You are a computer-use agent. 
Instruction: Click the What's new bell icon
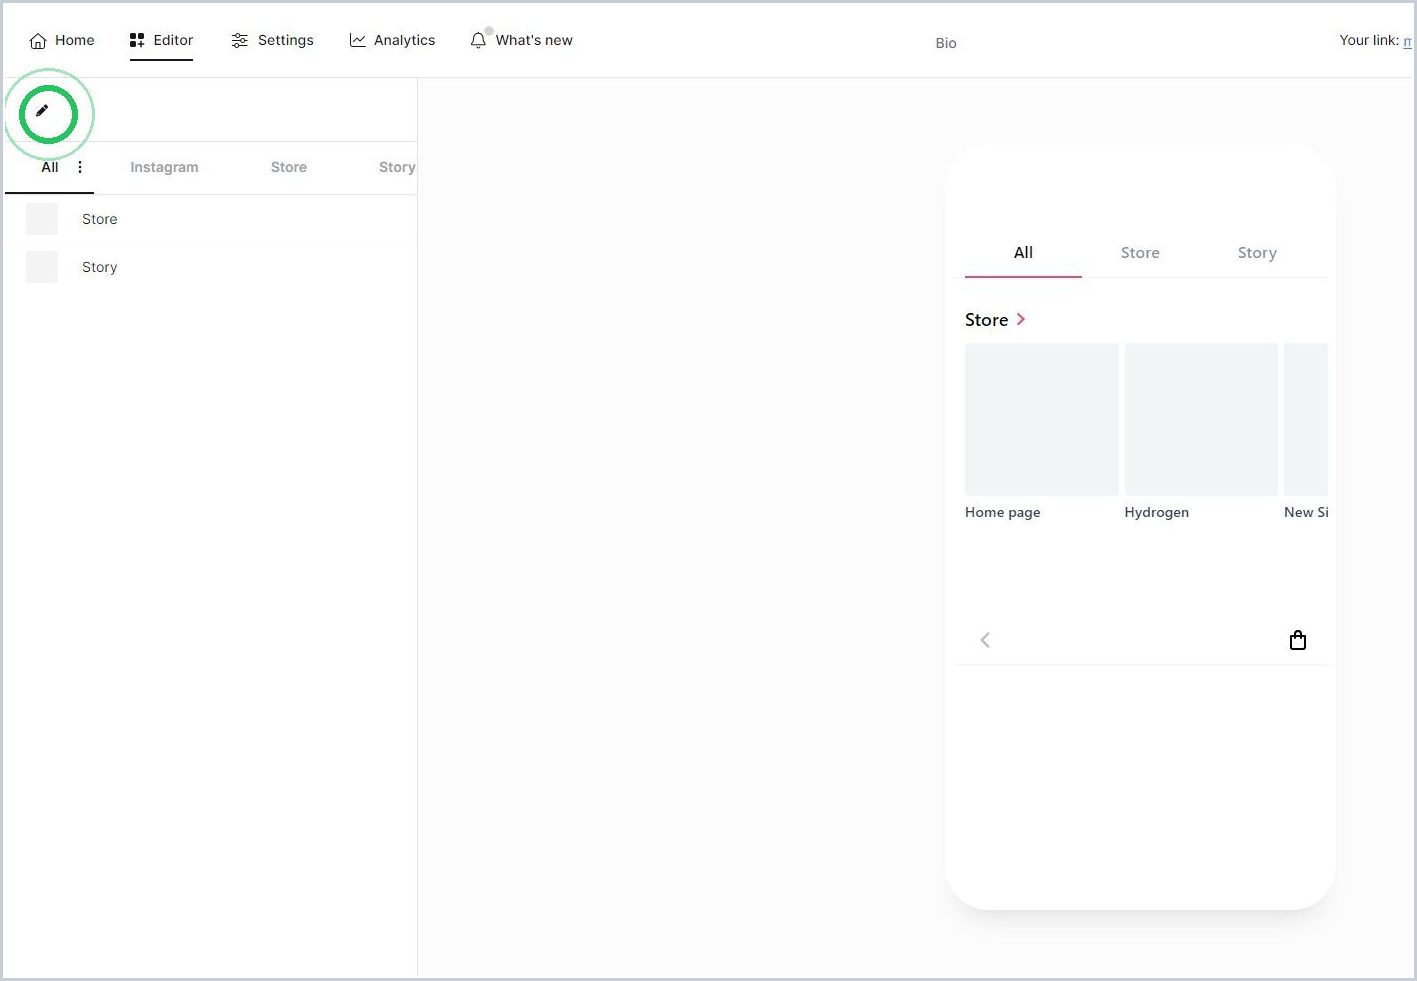pyautogui.click(x=478, y=40)
